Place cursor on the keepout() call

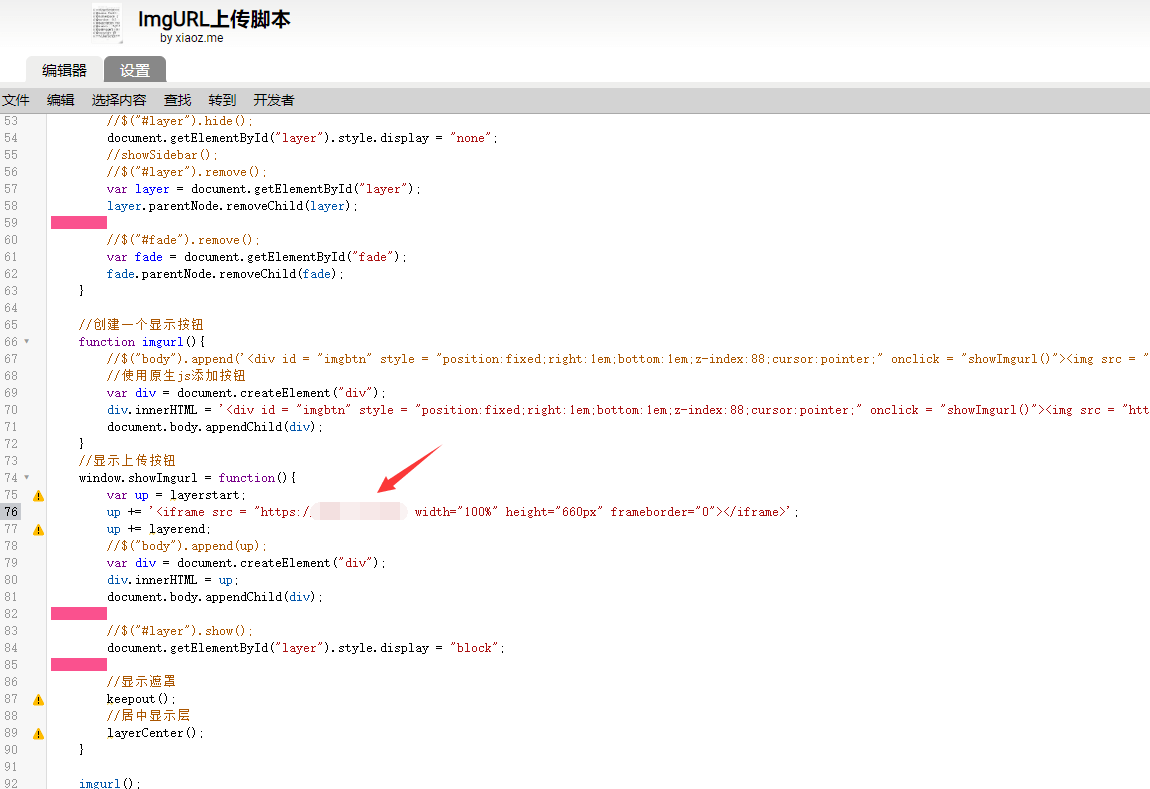pos(141,699)
